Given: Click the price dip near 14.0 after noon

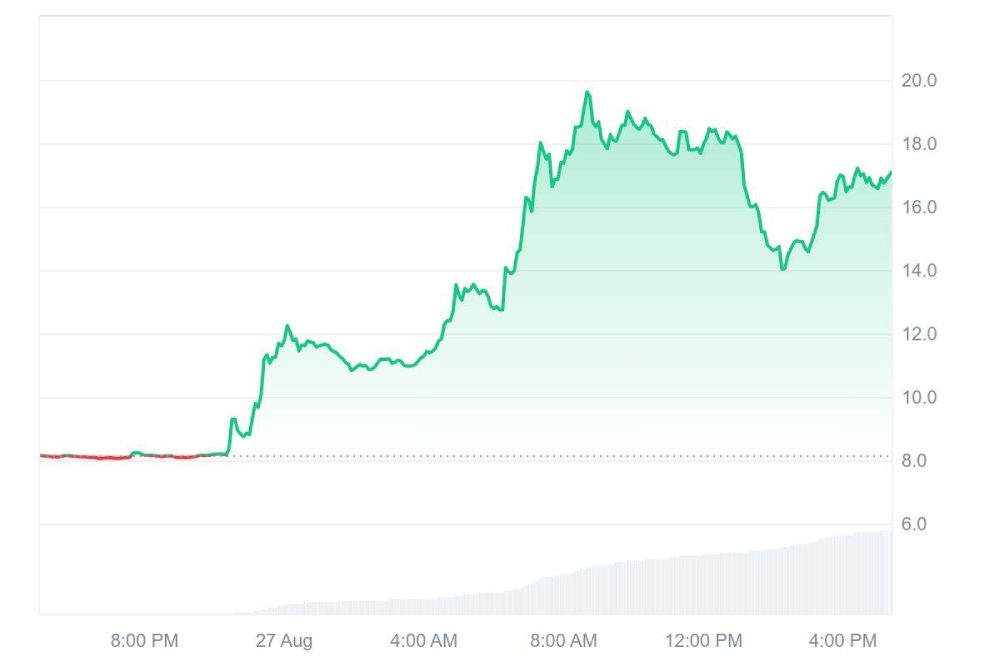Looking at the screenshot, I should click(x=783, y=268).
